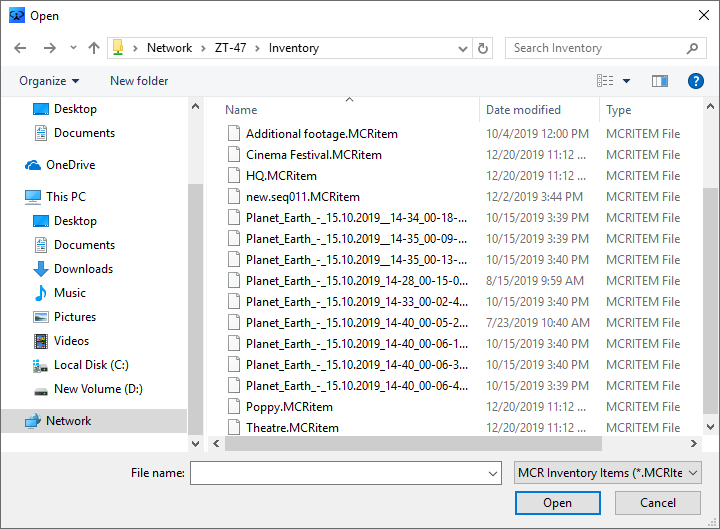Image resolution: width=720 pixels, height=529 pixels.
Task: Click file list scroll down arrow
Action: pos(710,427)
